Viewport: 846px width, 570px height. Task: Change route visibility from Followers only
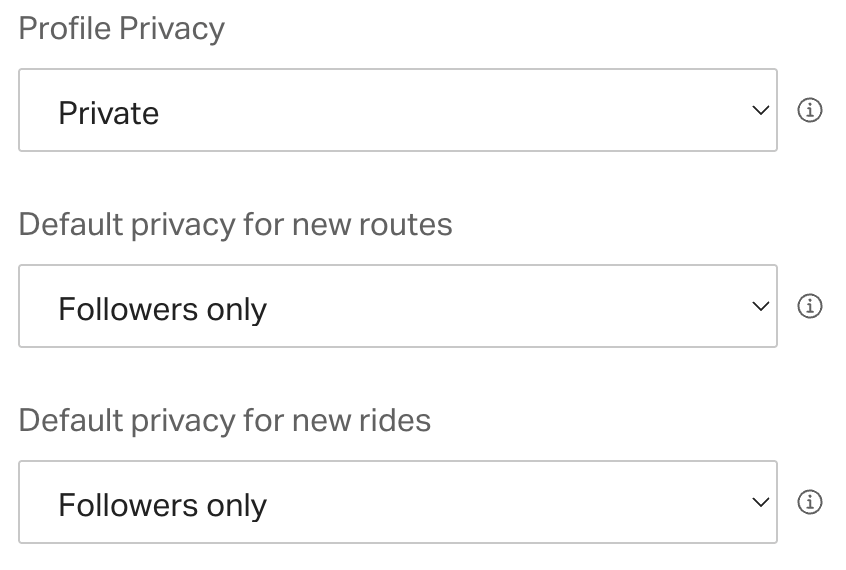point(398,306)
